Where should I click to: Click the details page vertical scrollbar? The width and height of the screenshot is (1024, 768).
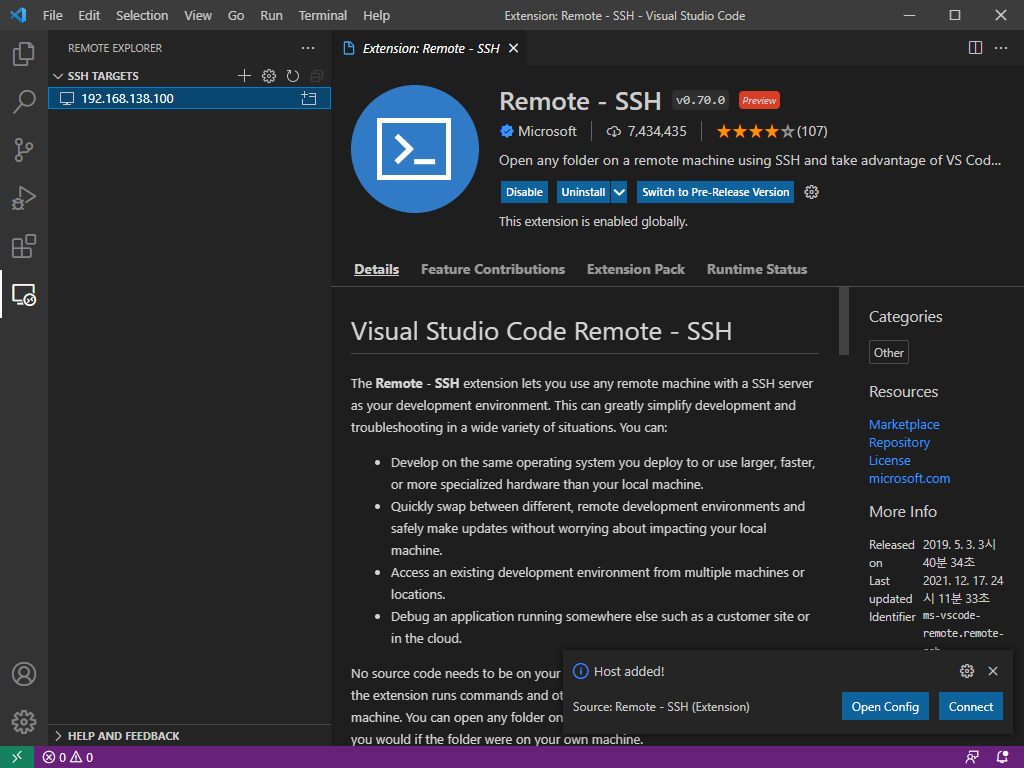click(x=843, y=321)
